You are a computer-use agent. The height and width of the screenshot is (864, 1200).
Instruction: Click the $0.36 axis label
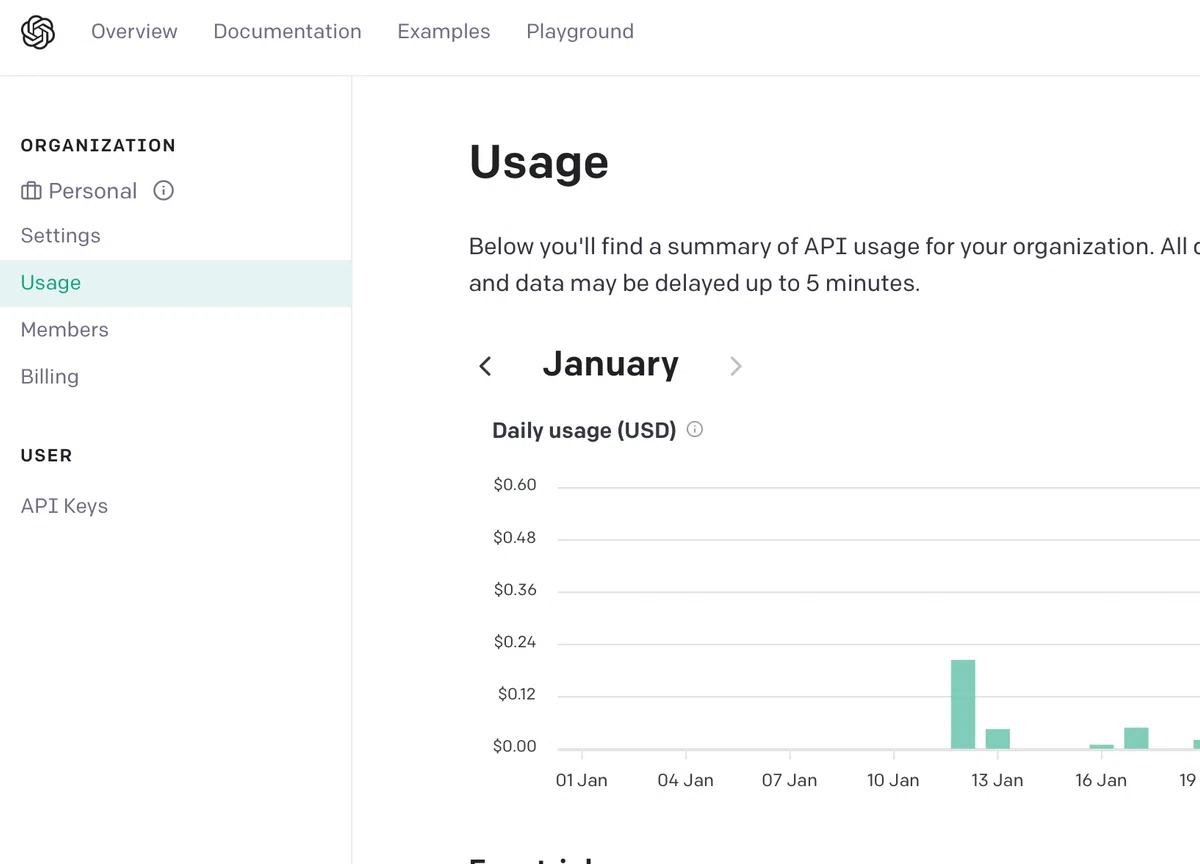pyautogui.click(x=515, y=590)
